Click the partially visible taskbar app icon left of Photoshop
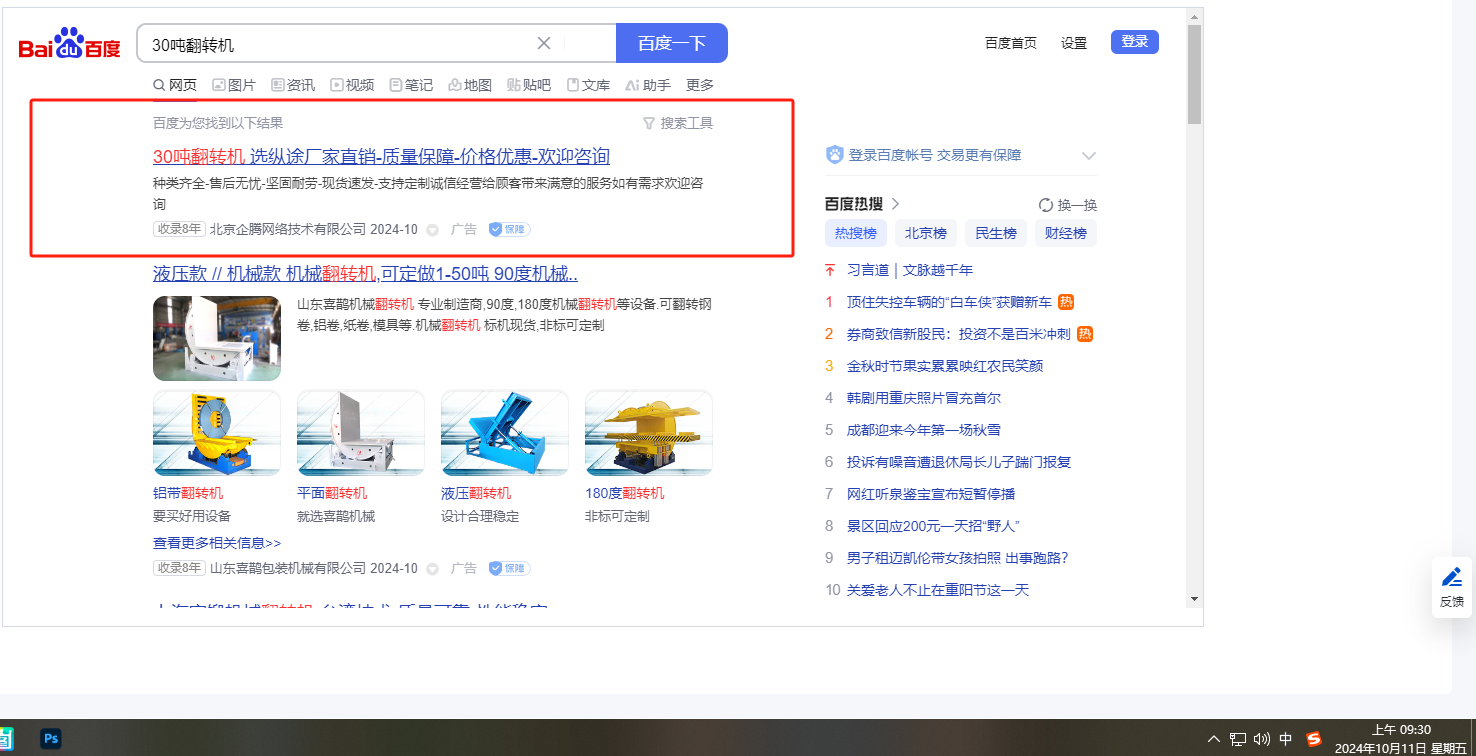Screen dimensions: 1476x756 [6, 739]
